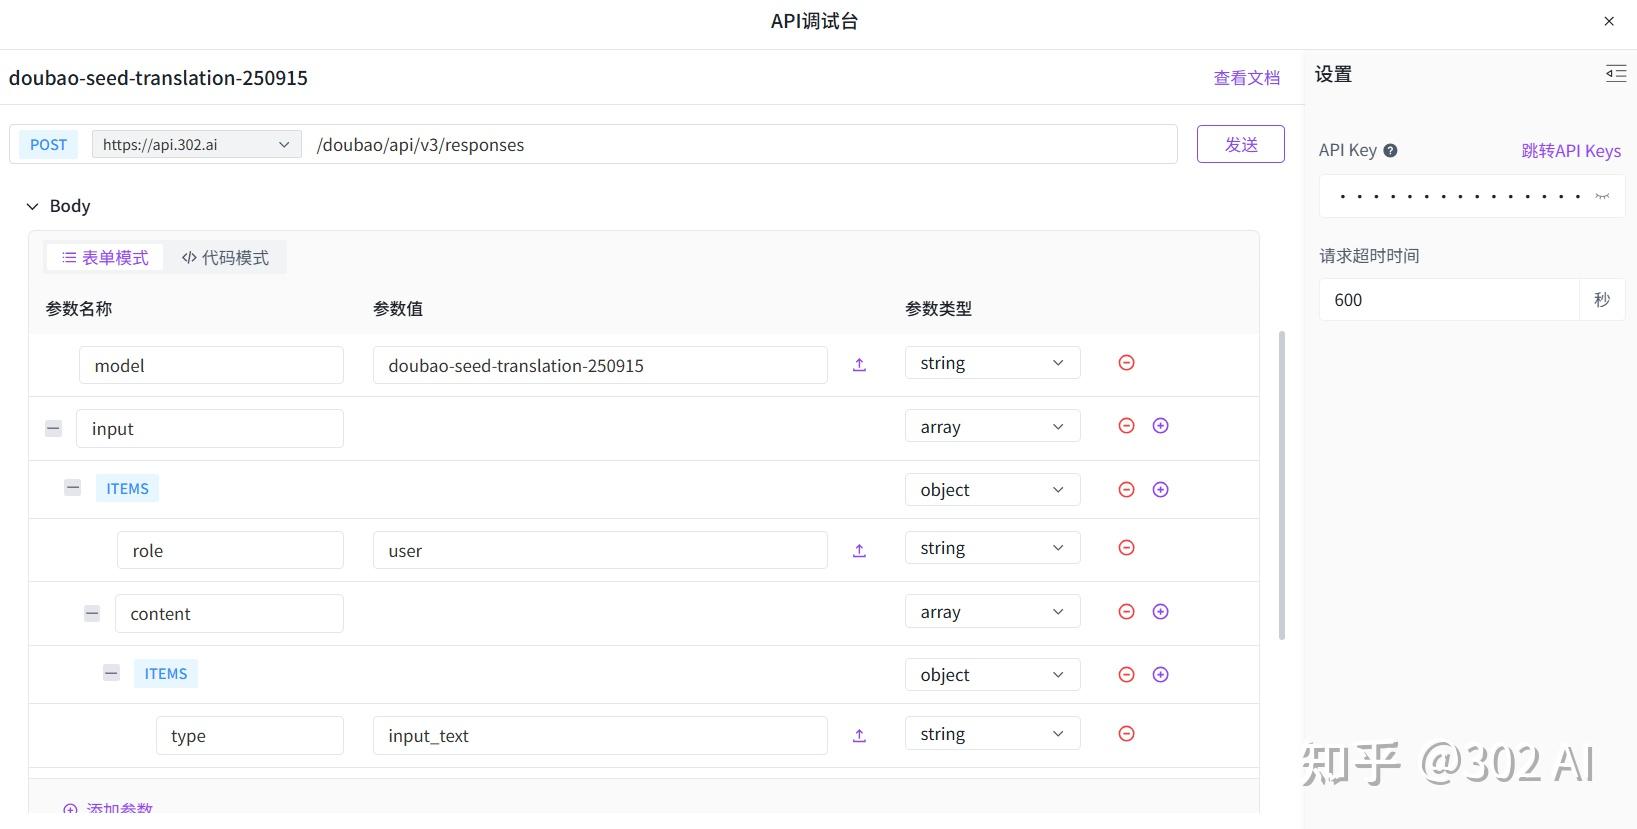The width and height of the screenshot is (1637, 829).
Task: Open type dropdown for model parameter
Action: click(x=993, y=363)
